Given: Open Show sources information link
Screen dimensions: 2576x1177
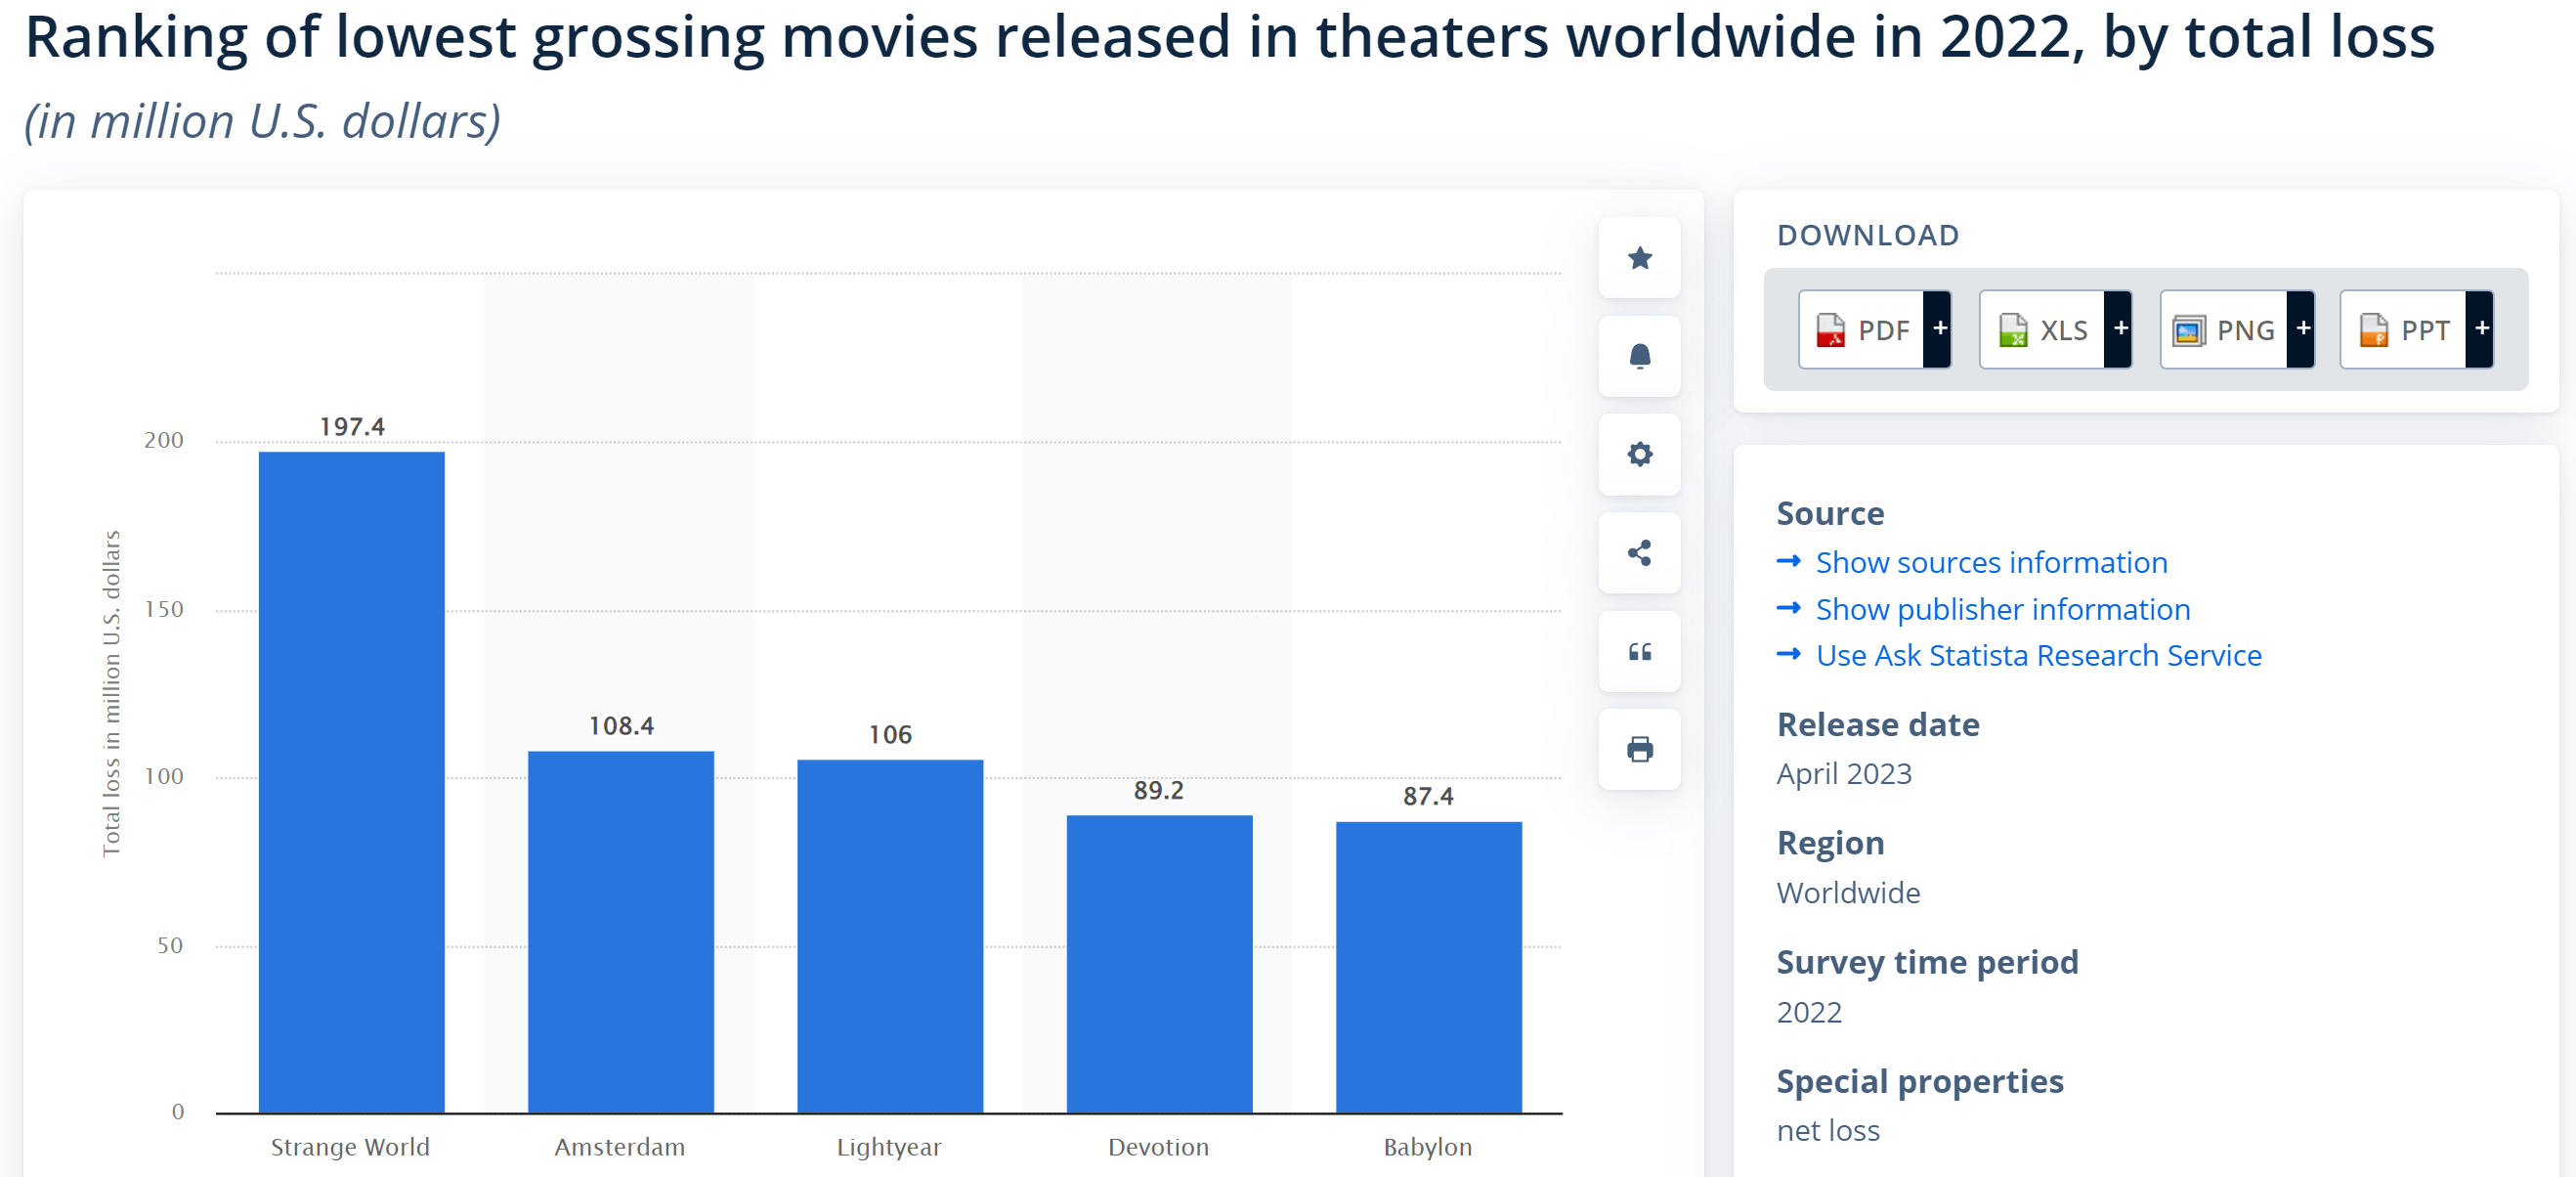Looking at the screenshot, I should coord(1990,562).
